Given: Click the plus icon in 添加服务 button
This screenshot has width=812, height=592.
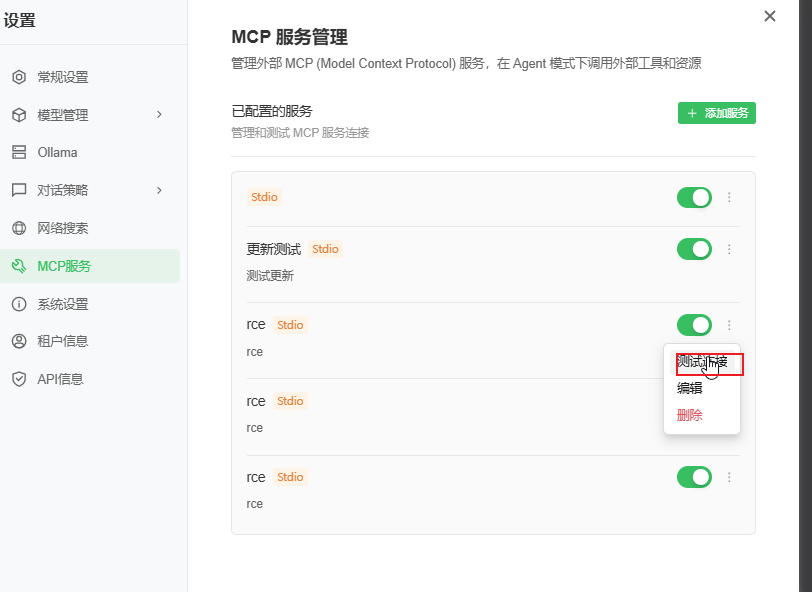Looking at the screenshot, I should click(x=692, y=113).
